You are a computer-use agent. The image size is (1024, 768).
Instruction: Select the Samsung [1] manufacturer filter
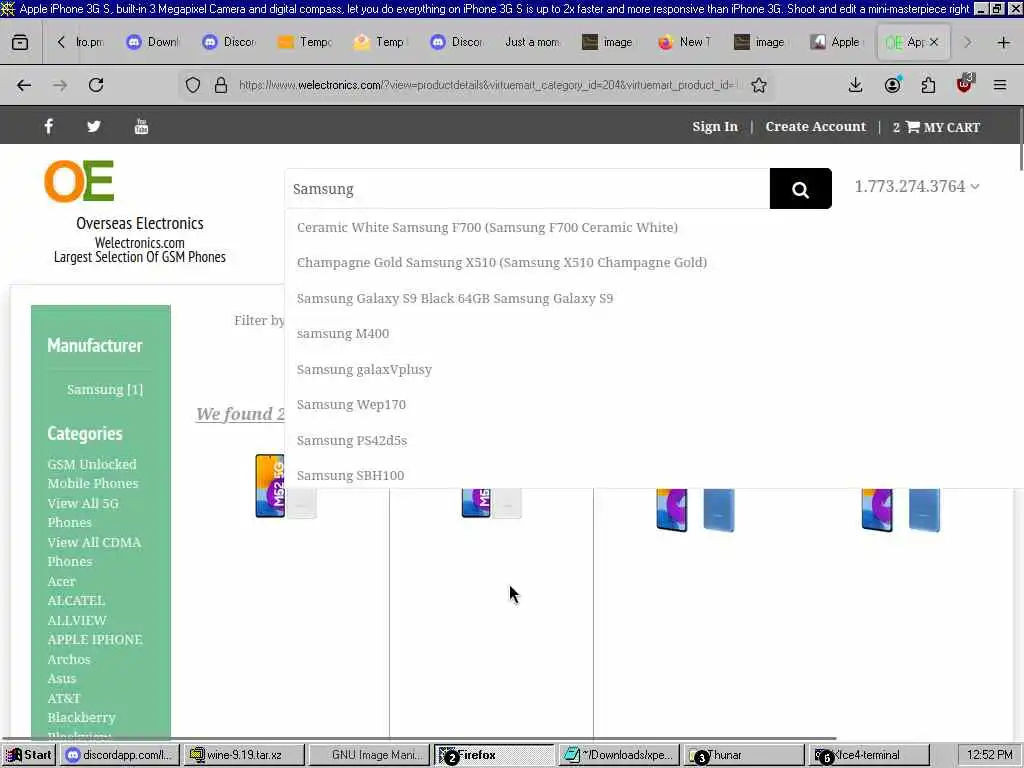pos(104,389)
